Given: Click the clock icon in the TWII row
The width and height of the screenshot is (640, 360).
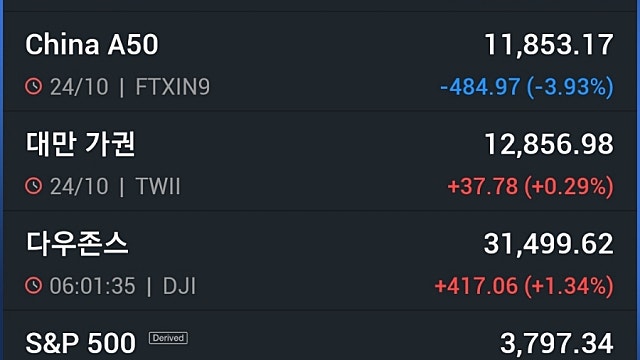Looking at the screenshot, I should tap(33, 186).
